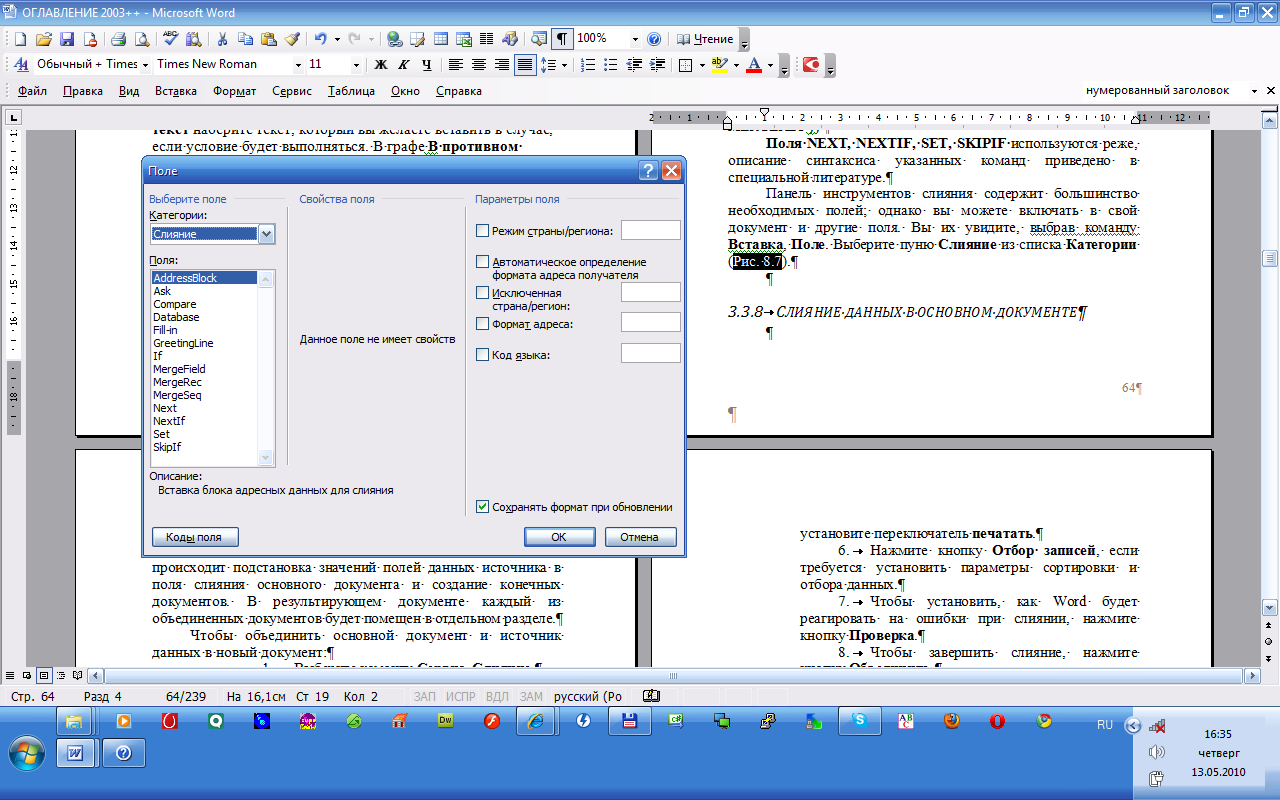Viewport: 1280px width, 800px height.
Task: Open the Вставка menu
Action: pos(176,91)
